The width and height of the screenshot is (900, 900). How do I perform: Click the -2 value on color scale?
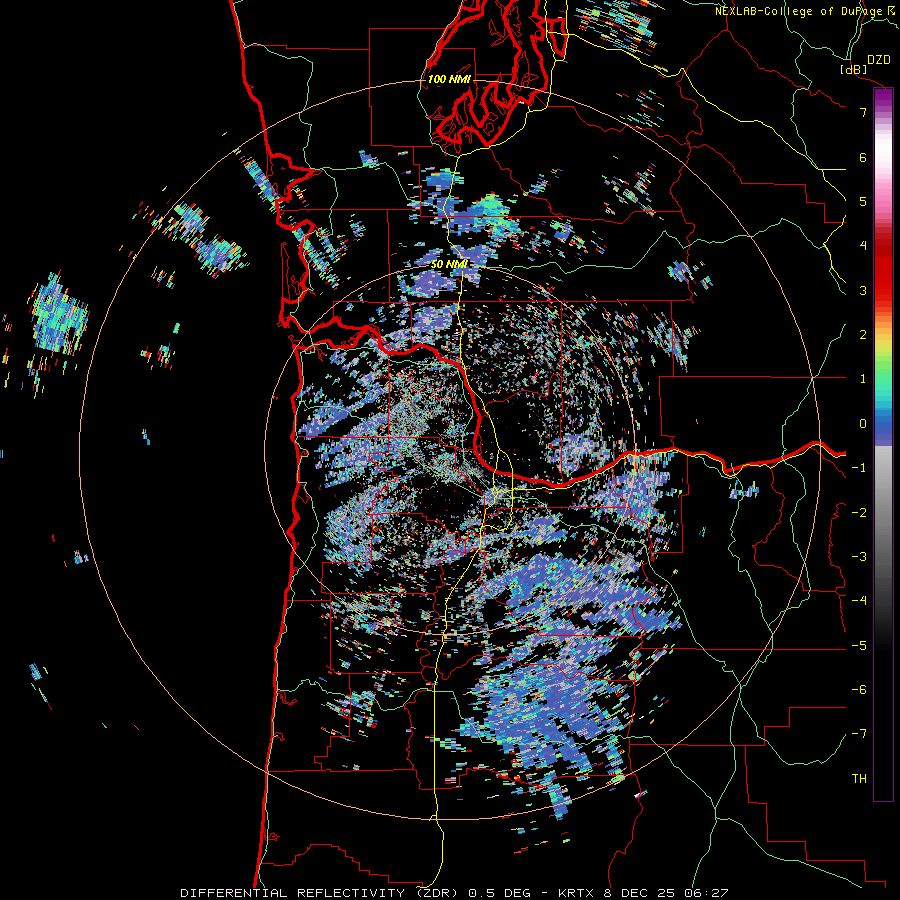point(859,512)
